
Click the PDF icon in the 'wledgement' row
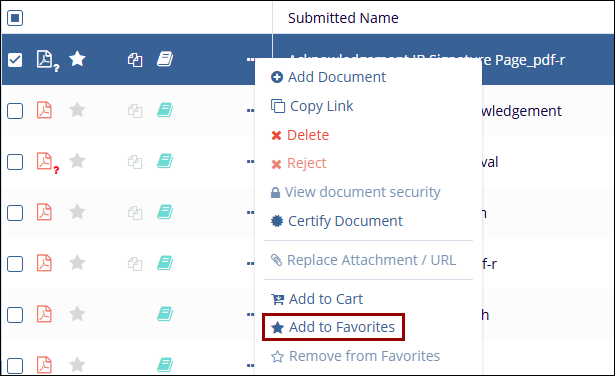click(x=44, y=110)
